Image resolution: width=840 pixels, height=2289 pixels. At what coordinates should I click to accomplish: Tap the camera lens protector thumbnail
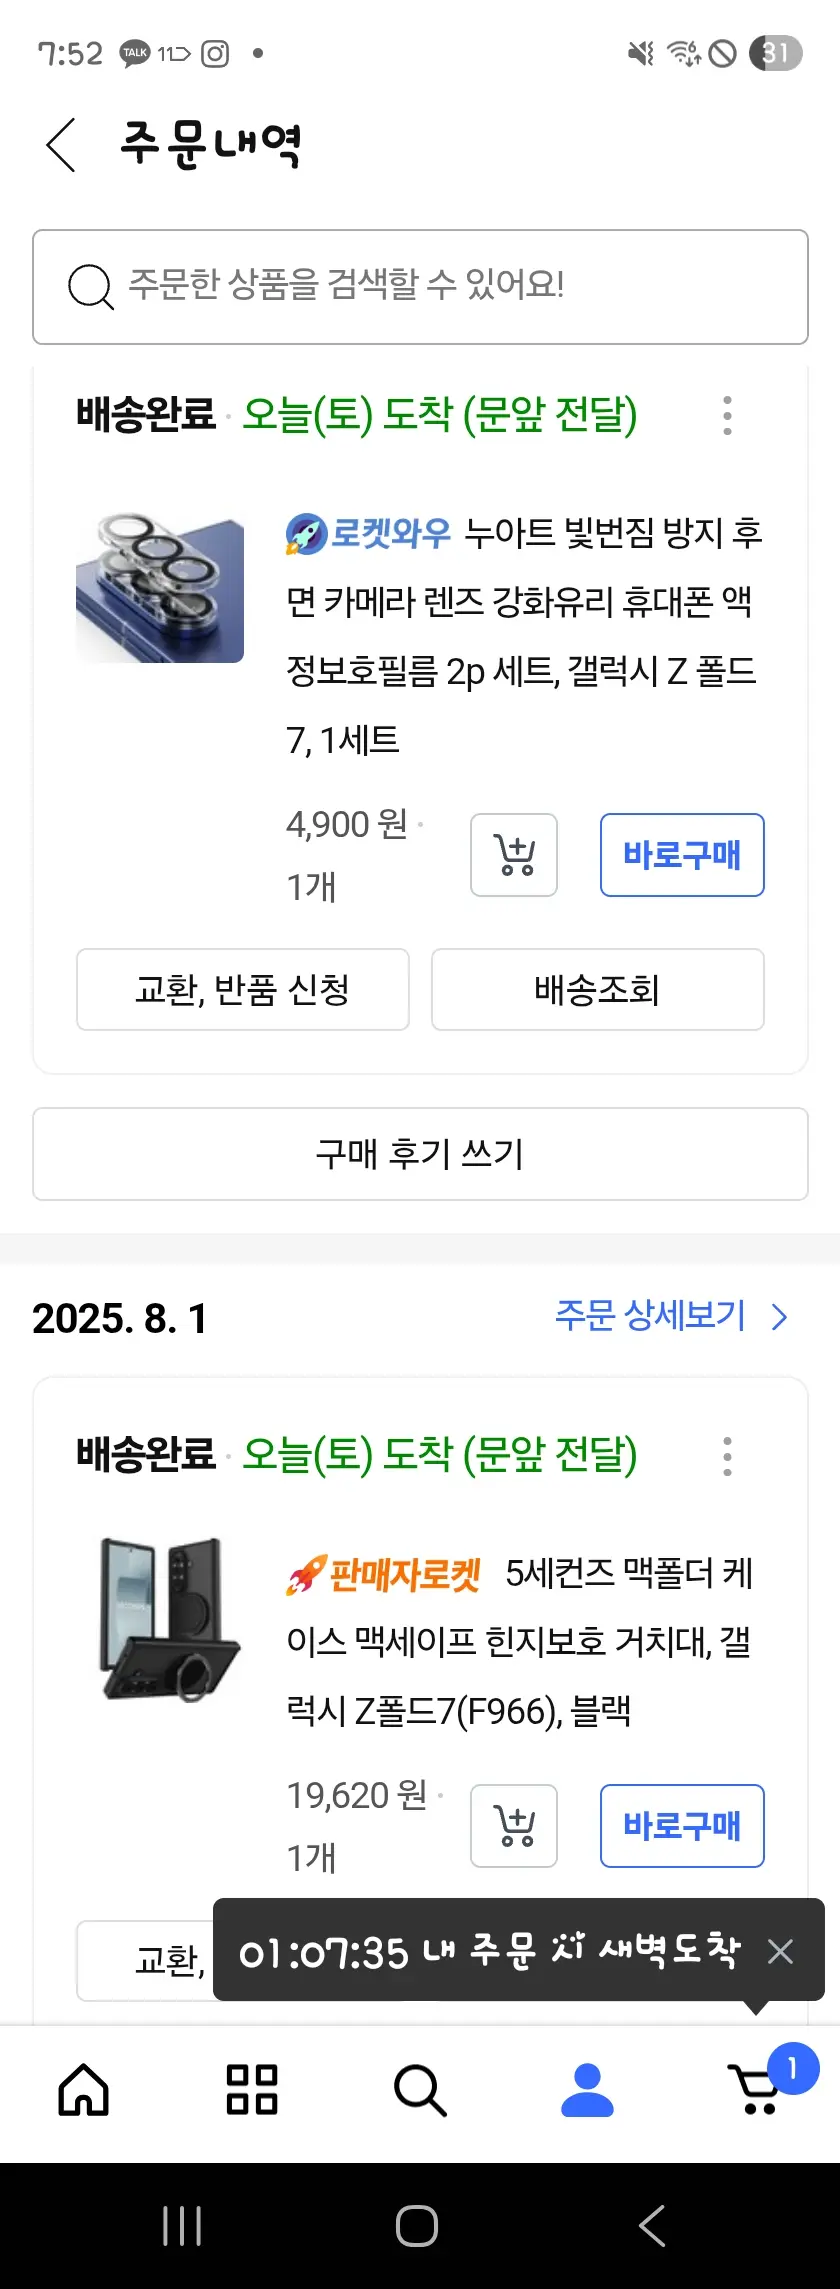coord(160,588)
